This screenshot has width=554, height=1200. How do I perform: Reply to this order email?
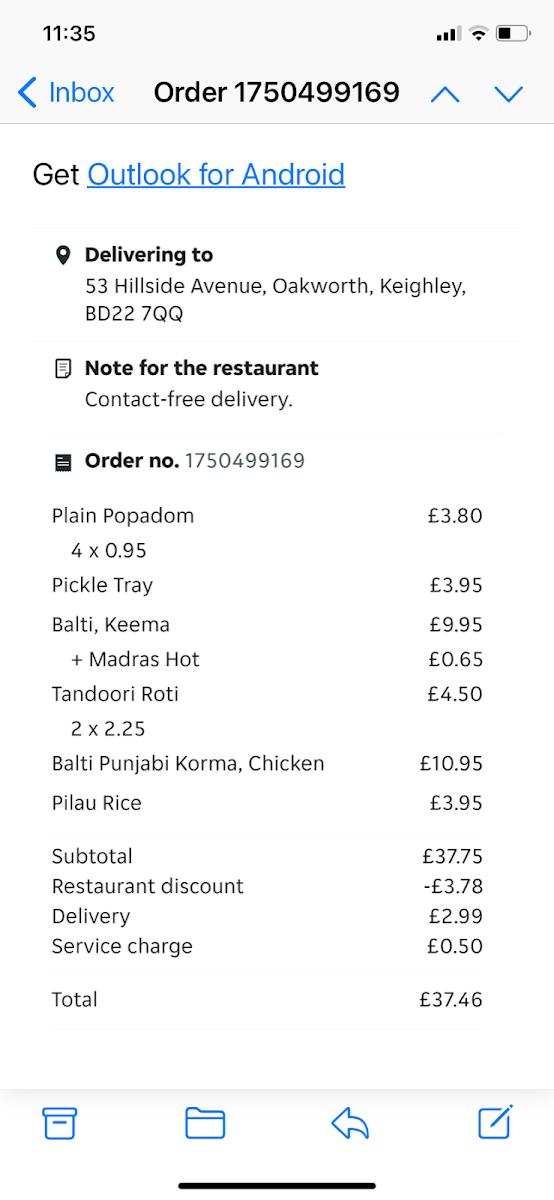[x=350, y=1123]
